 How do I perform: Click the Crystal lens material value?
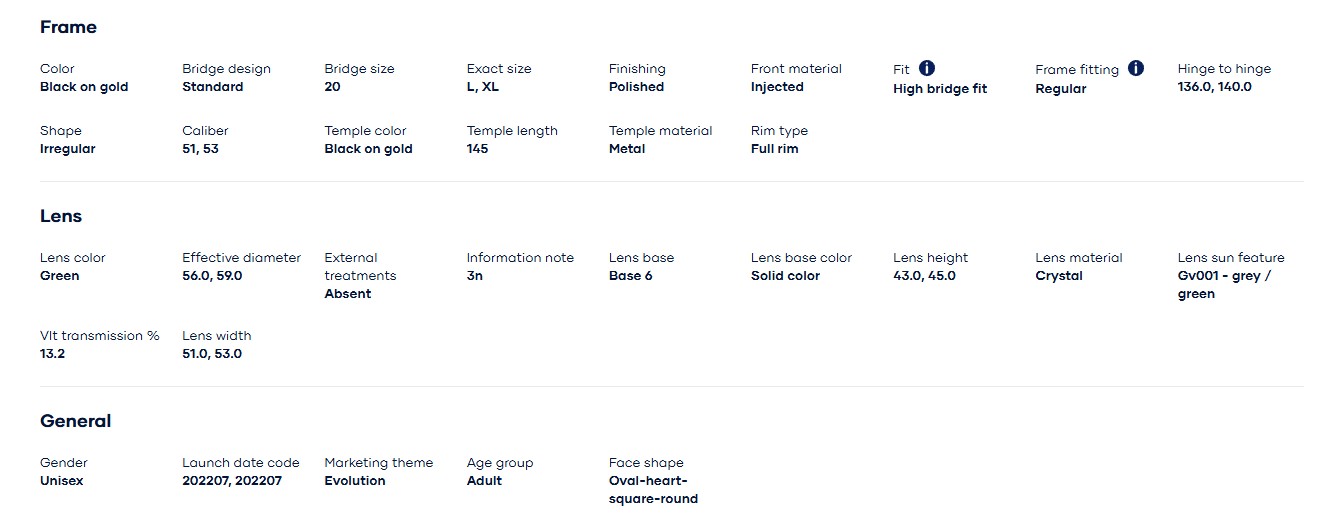(x=1059, y=276)
